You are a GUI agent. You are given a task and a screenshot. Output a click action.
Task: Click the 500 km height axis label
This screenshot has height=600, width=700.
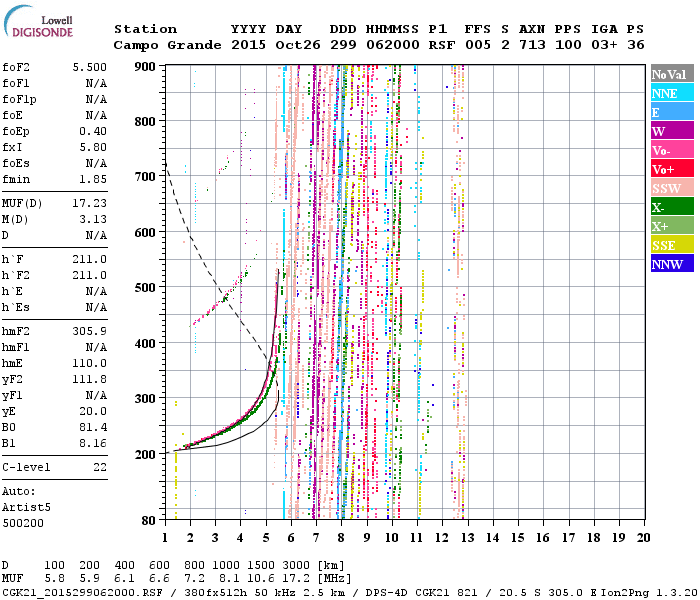145,288
